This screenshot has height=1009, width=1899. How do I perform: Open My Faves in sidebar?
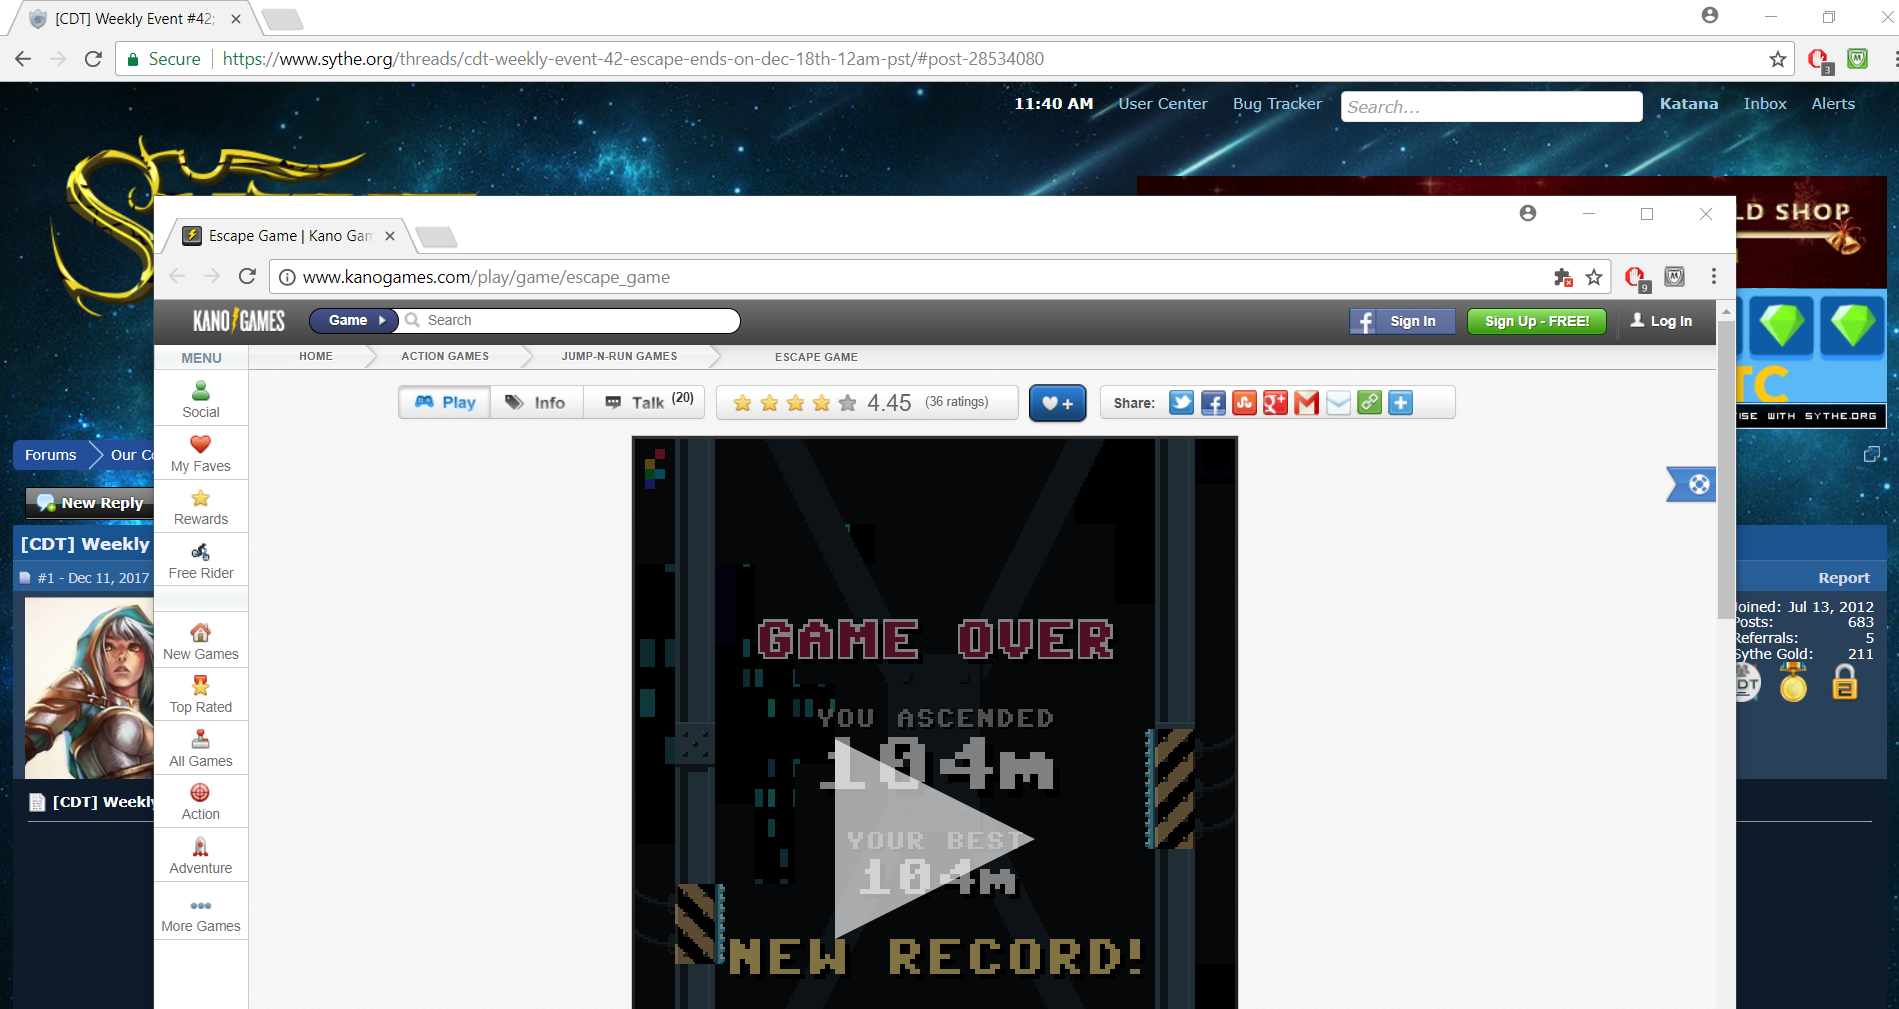pyautogui.click(x=201, y=453)
